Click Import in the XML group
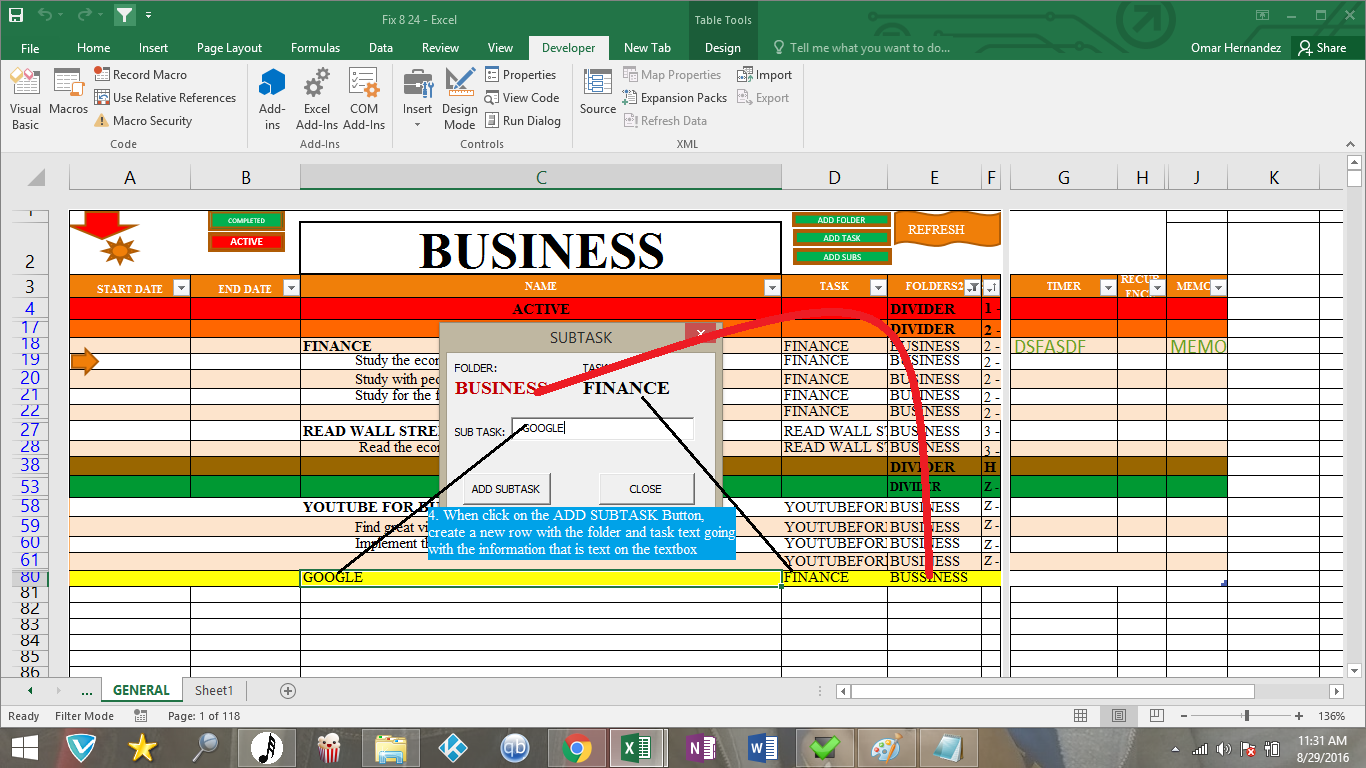Image resolution: width=1366 pixels, height=768 pixels. tap(764, 75)
